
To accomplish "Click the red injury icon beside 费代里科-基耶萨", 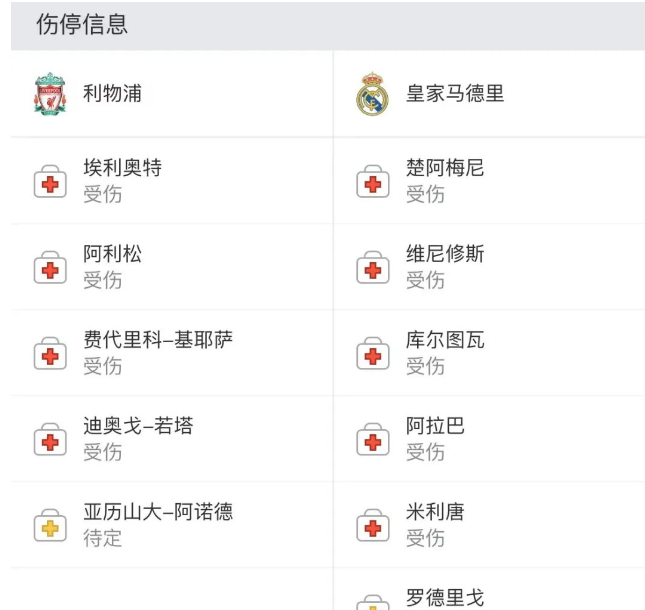I will [50, 353].
